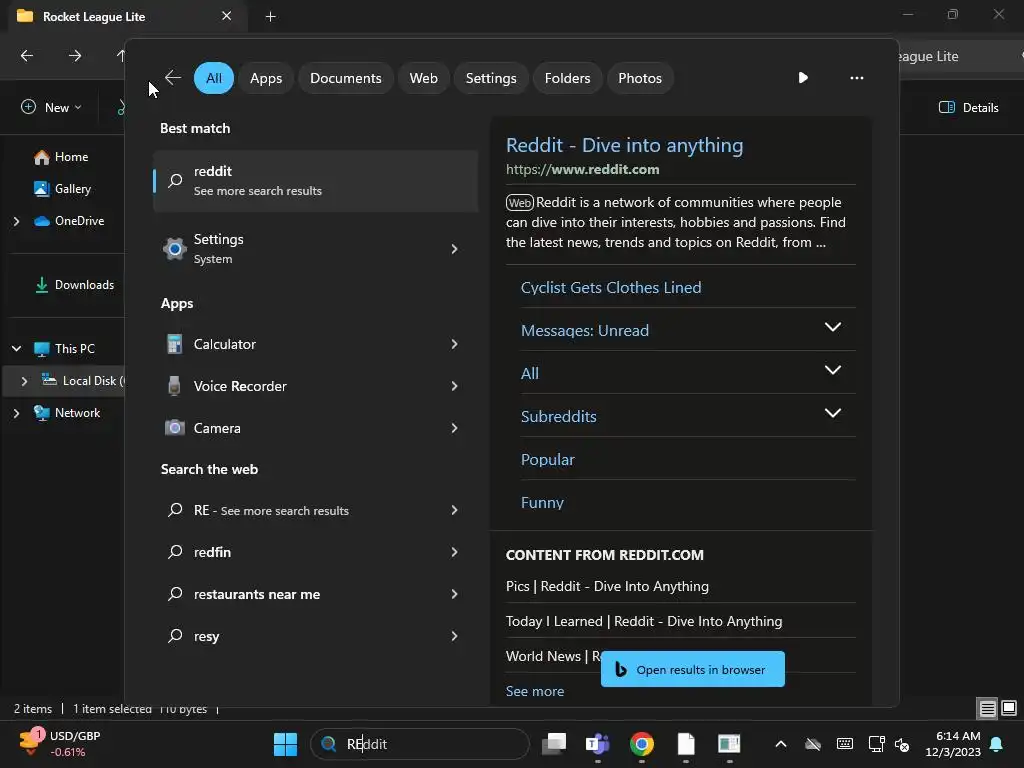Open Microsoft Teams from the taskbar
The width and height of the screenshot is (1024, 768).
[x=598, y=744]
